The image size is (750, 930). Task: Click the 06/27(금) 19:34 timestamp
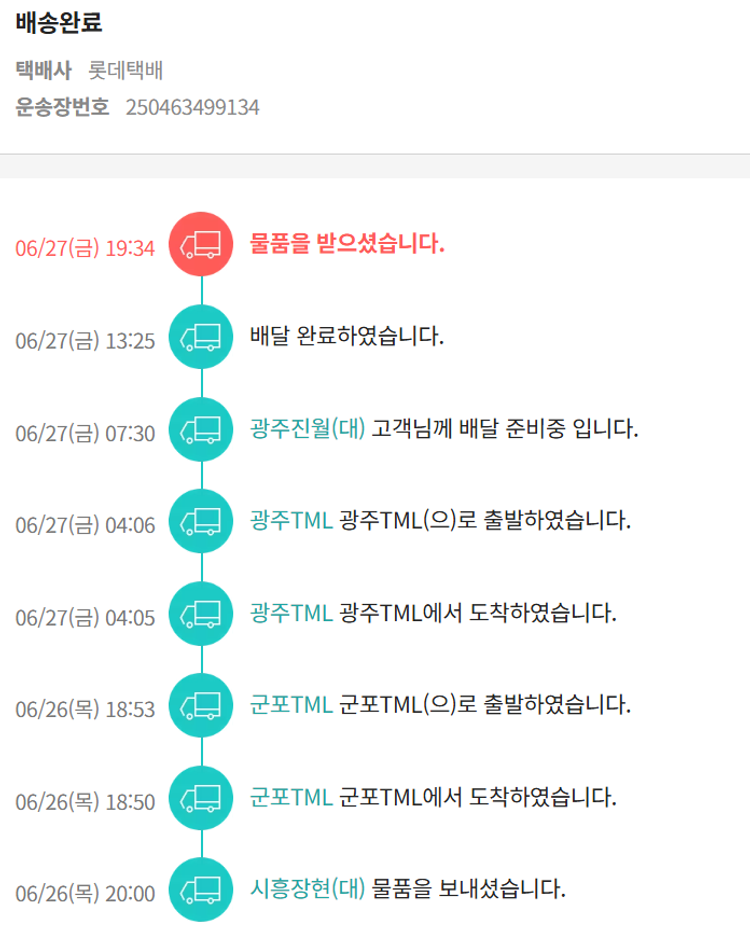click(85, 248)
